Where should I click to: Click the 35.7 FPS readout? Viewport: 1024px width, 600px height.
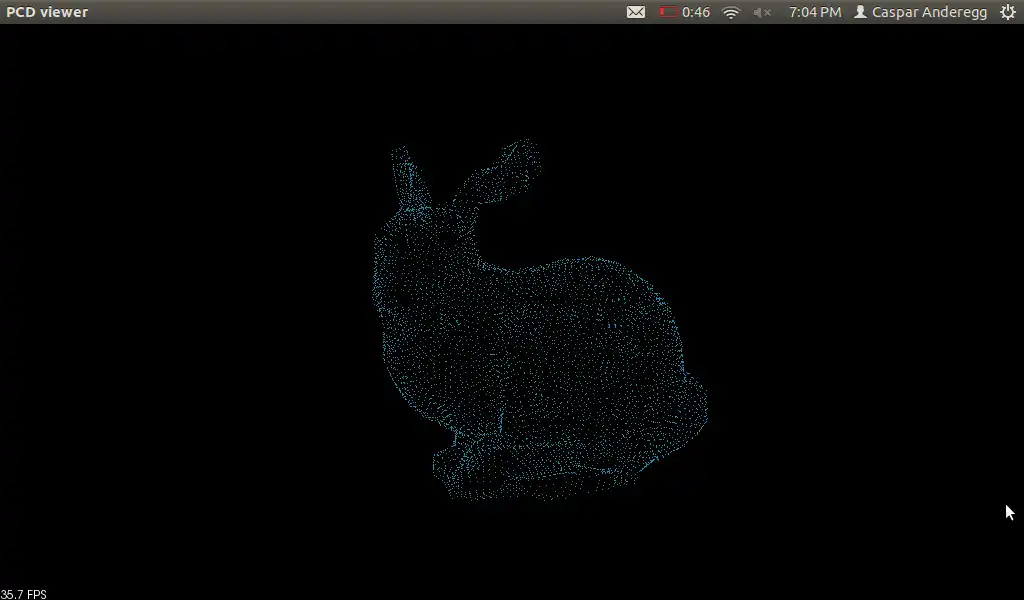pos(24,594)
